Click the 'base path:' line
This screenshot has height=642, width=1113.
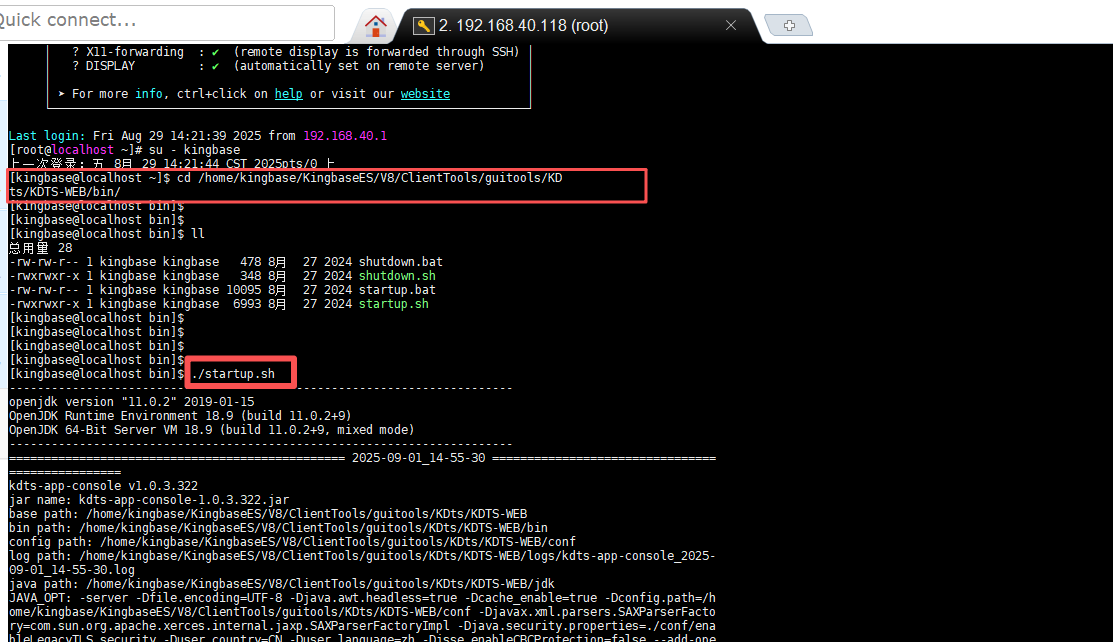(268, 513)
